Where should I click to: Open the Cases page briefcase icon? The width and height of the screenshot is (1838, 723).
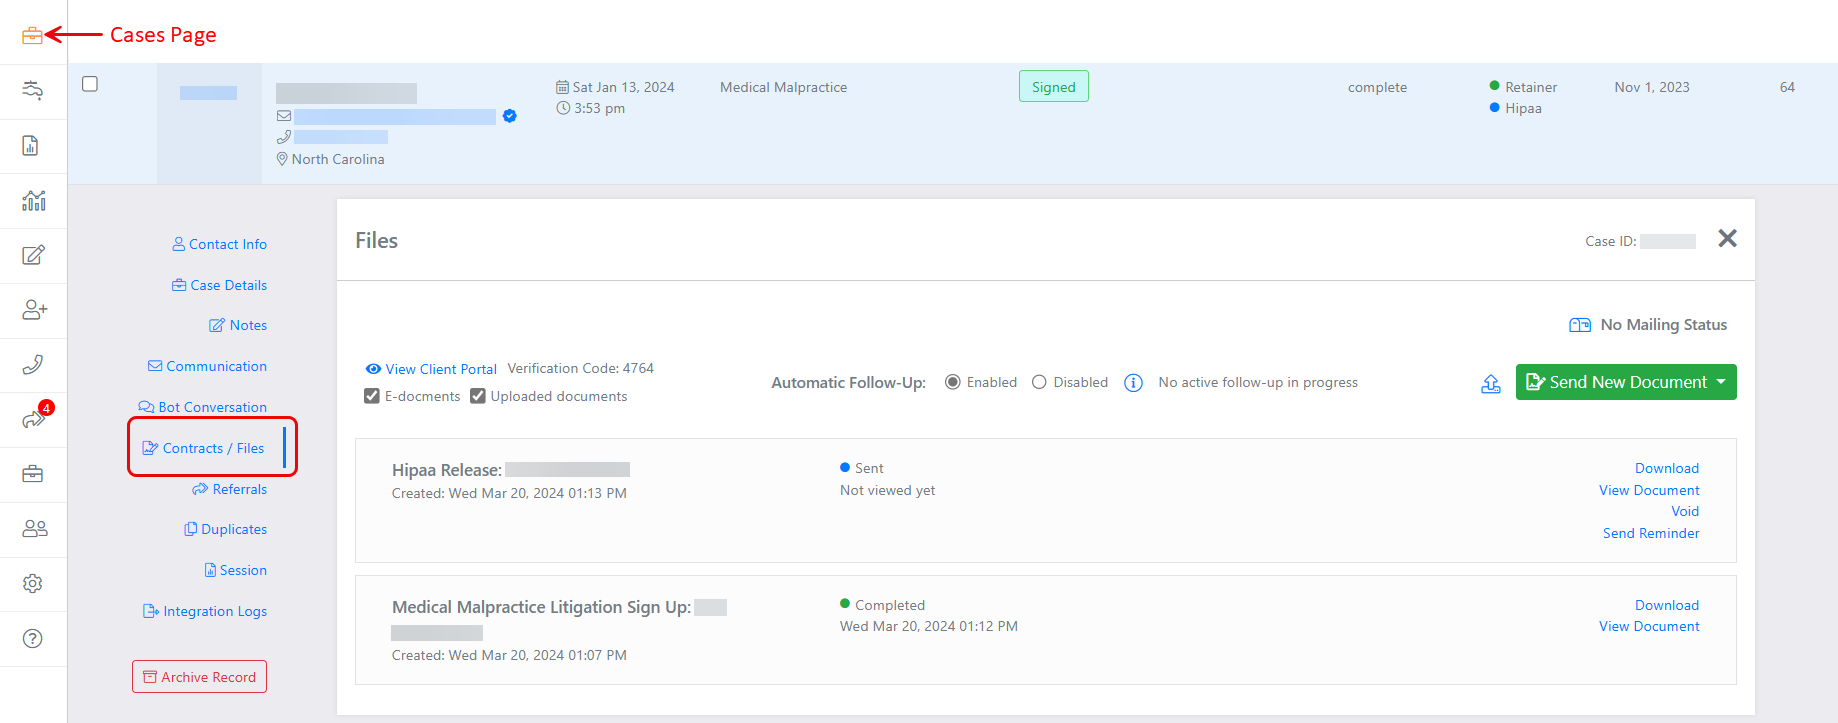tap(32, 36)
